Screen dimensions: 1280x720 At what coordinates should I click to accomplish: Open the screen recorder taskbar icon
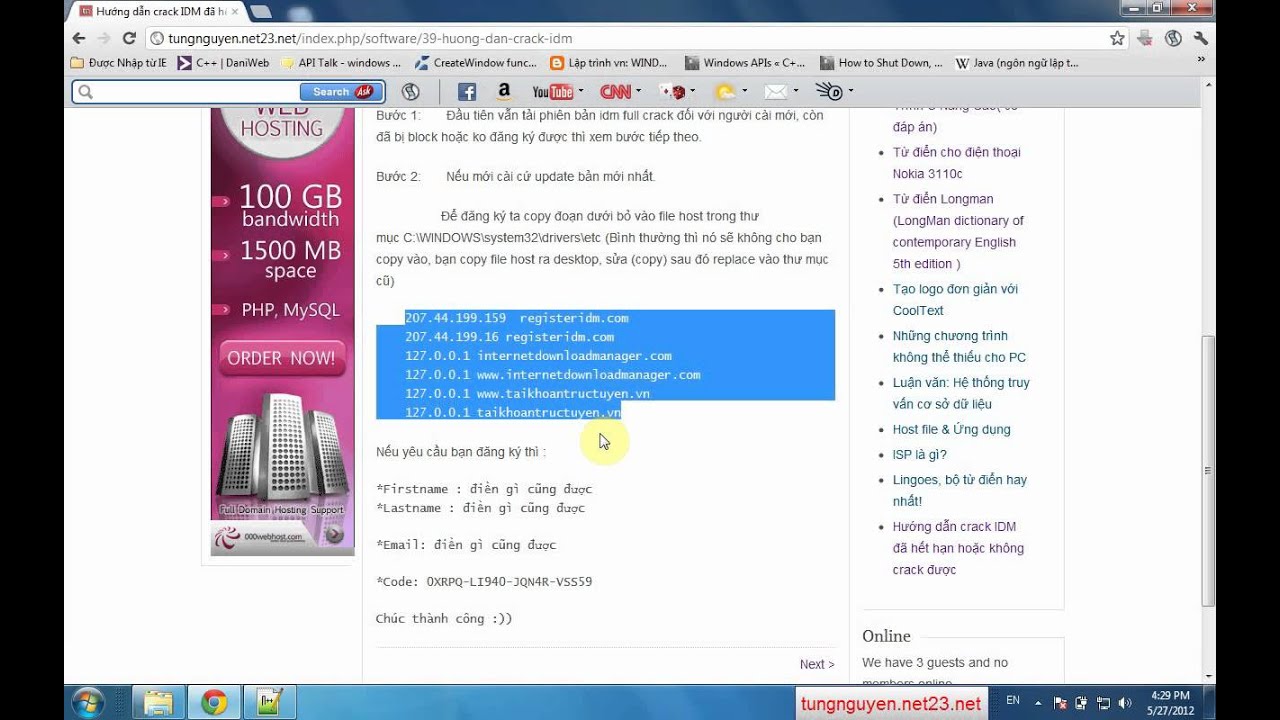point(269,702)
